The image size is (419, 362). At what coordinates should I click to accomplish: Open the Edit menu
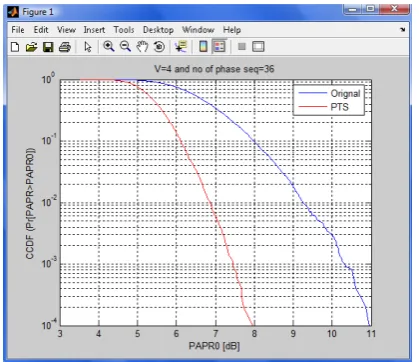tap(41, 30)
